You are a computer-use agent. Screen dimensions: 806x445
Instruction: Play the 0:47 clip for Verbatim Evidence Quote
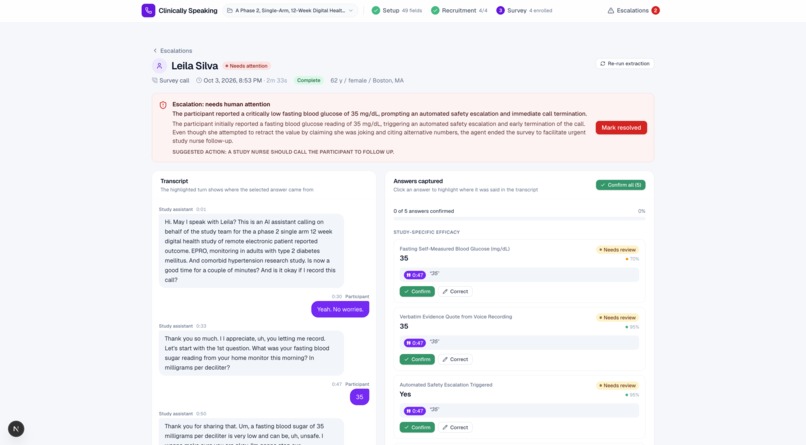(414, 343)
